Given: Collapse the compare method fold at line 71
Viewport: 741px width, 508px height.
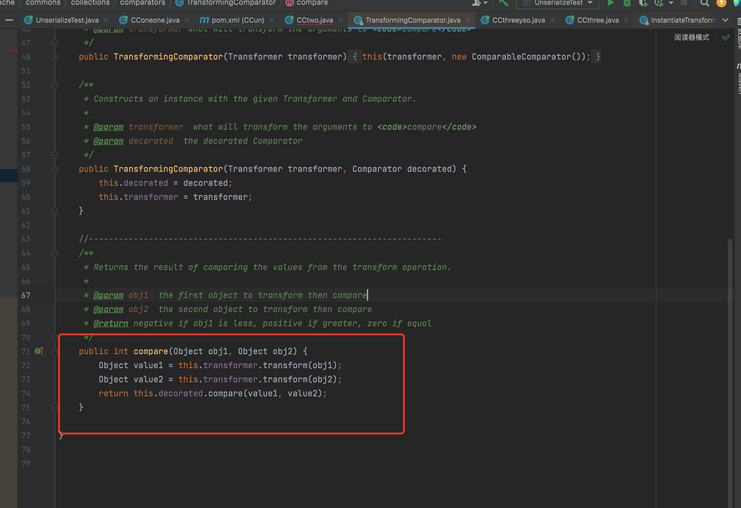Looking at the screenshot, I should coord(55,351).
